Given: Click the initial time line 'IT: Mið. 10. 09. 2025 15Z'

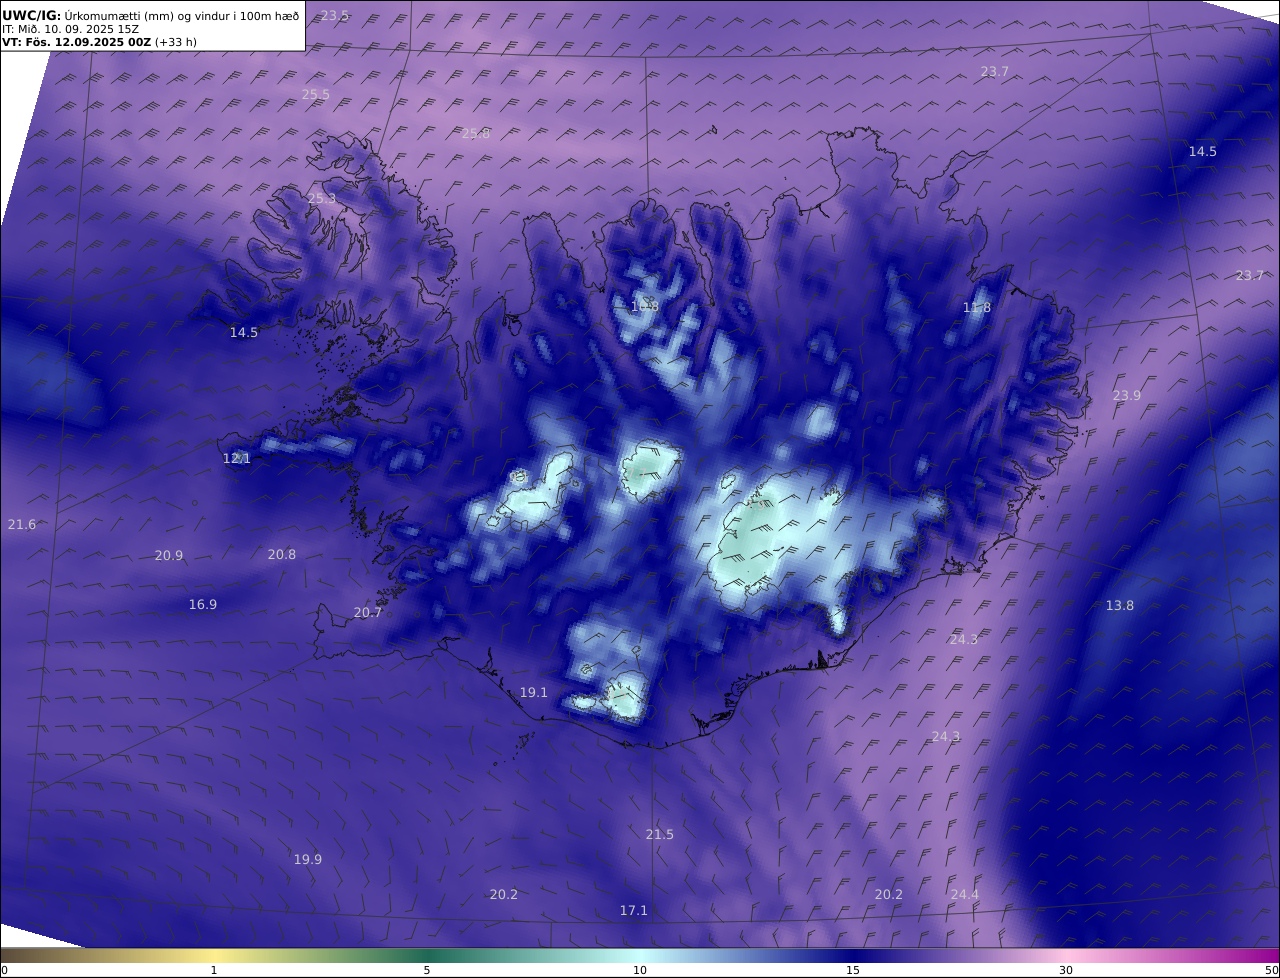Looking at the screenshot, I should coord(70,29).
